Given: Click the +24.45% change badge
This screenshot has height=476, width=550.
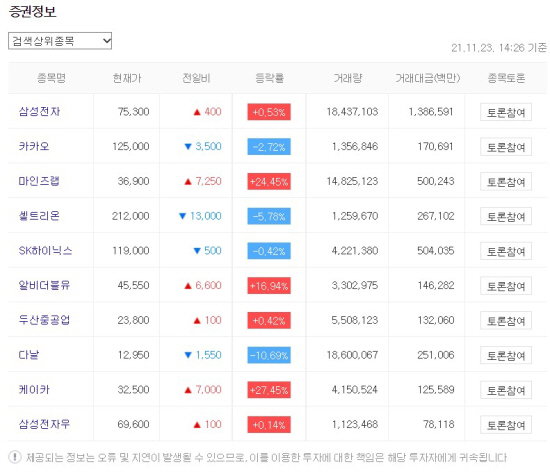Looking at the screenshot, I should tap(269, 181).
